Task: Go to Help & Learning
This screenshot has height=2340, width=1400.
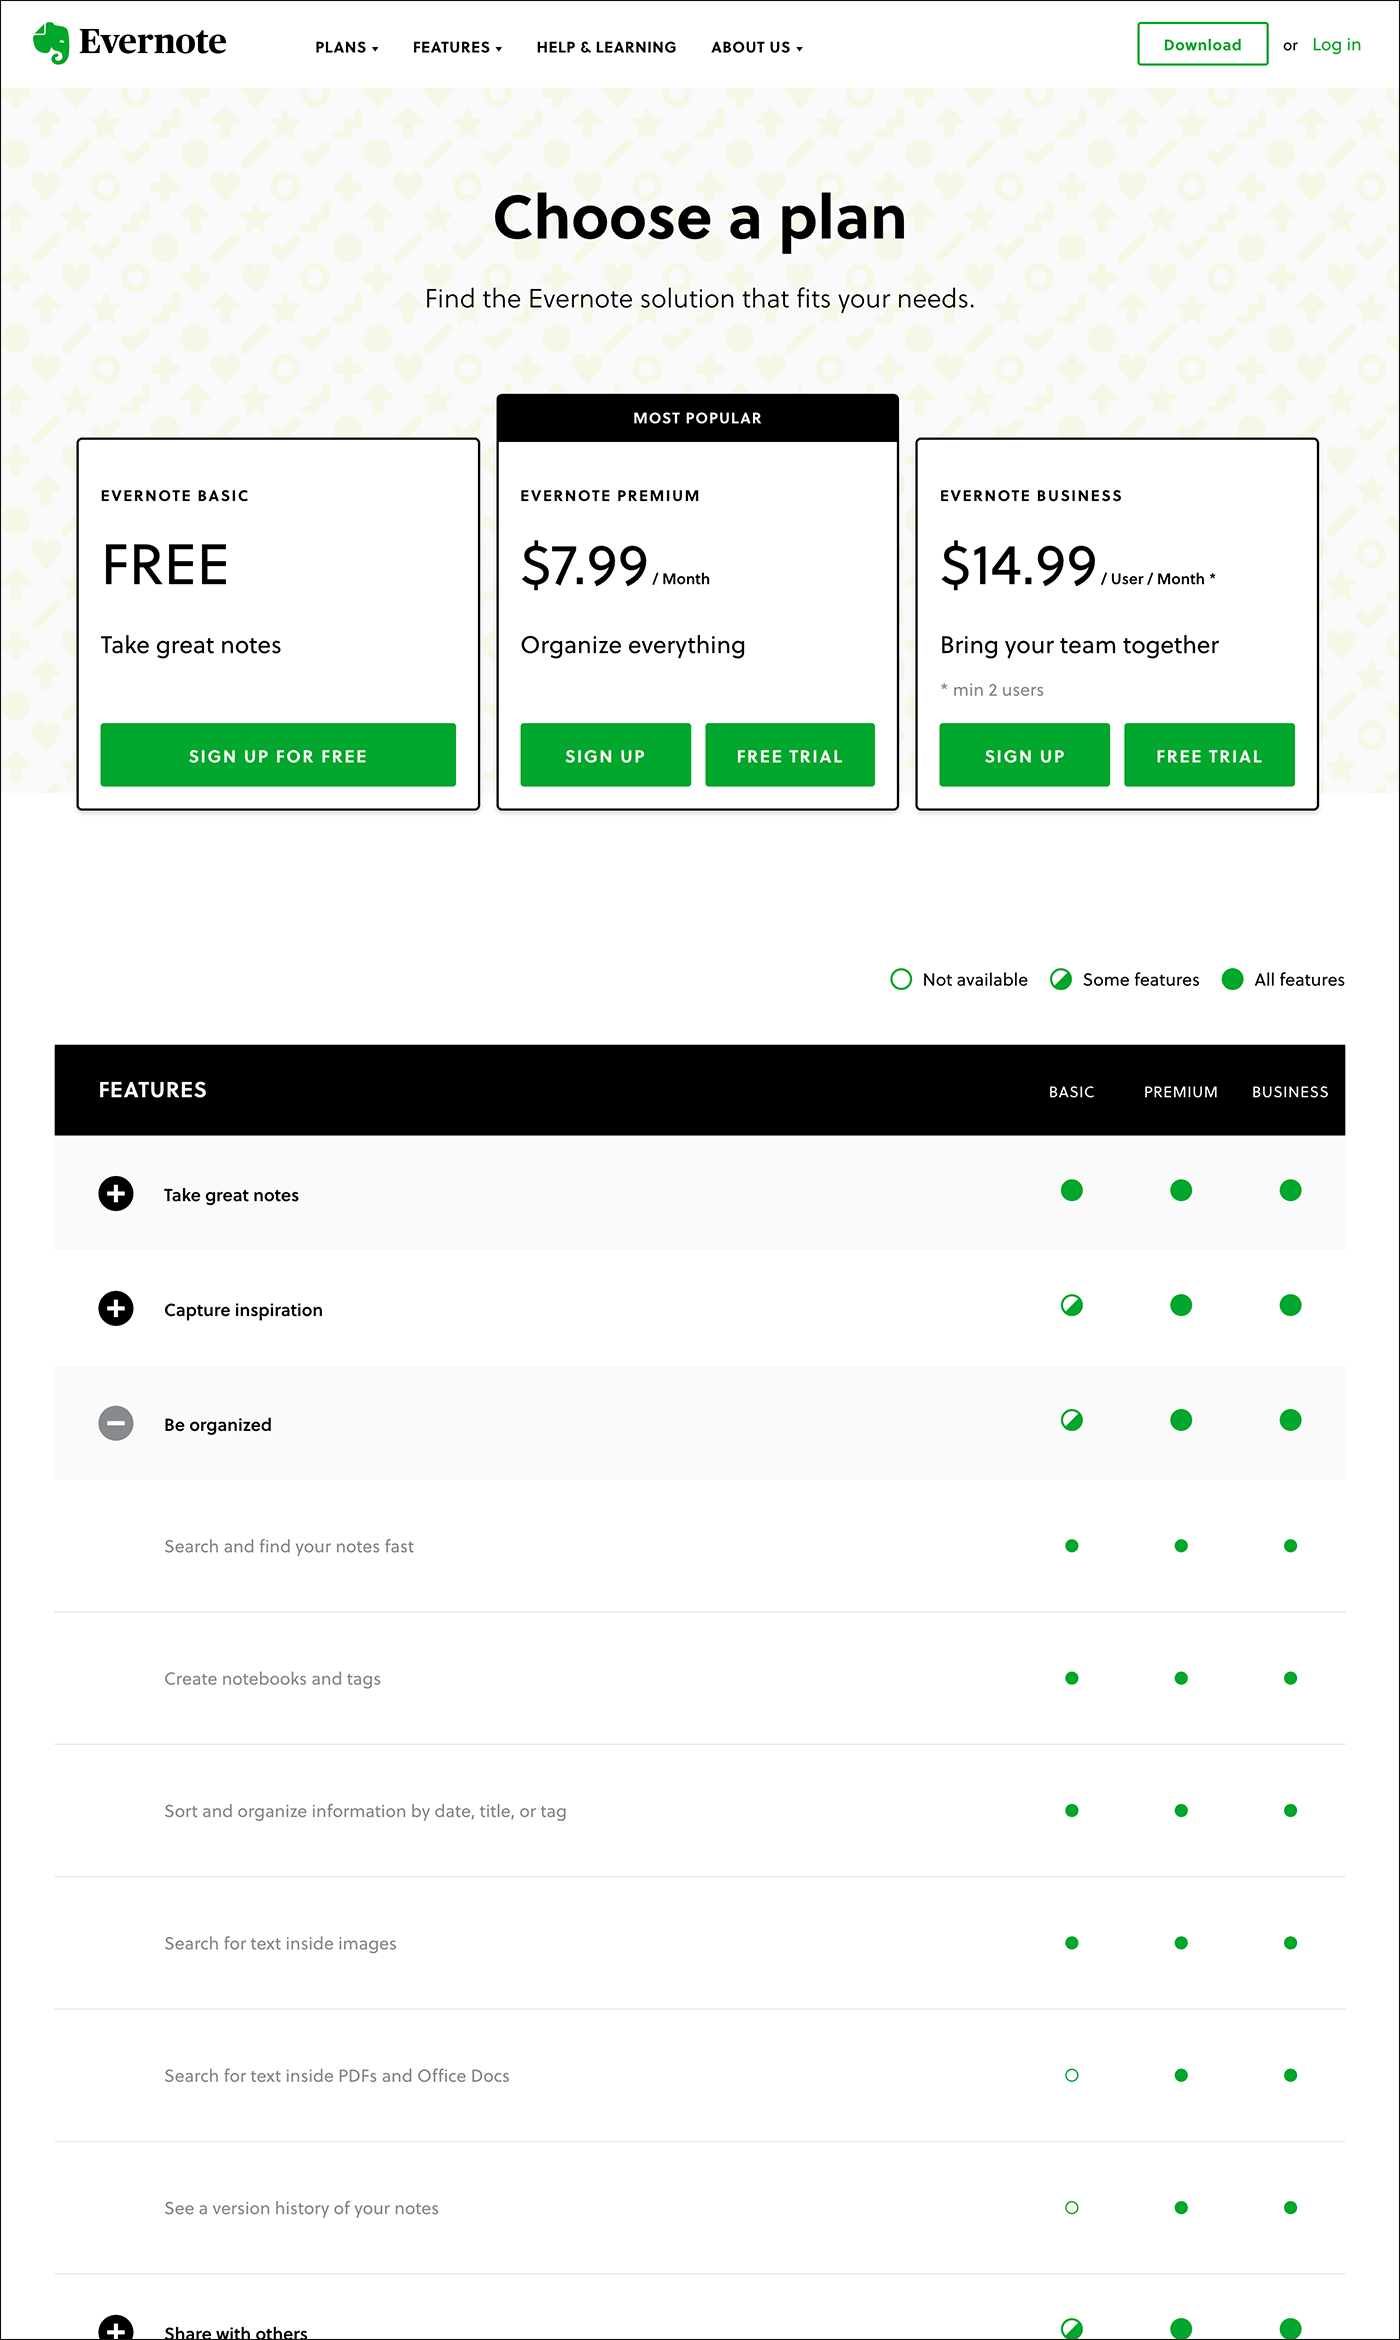Action: pyautogui.click(x=606, y=47)
